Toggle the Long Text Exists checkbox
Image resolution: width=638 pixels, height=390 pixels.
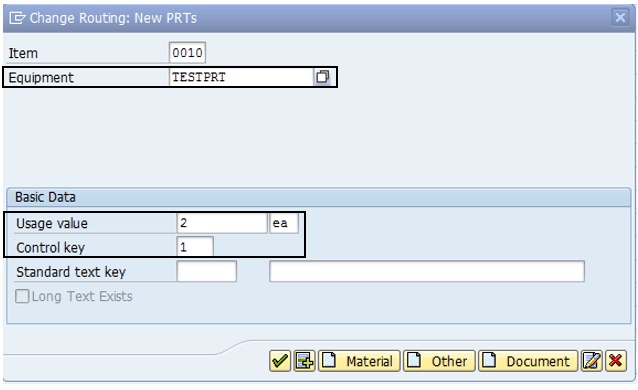coord(22,296)
